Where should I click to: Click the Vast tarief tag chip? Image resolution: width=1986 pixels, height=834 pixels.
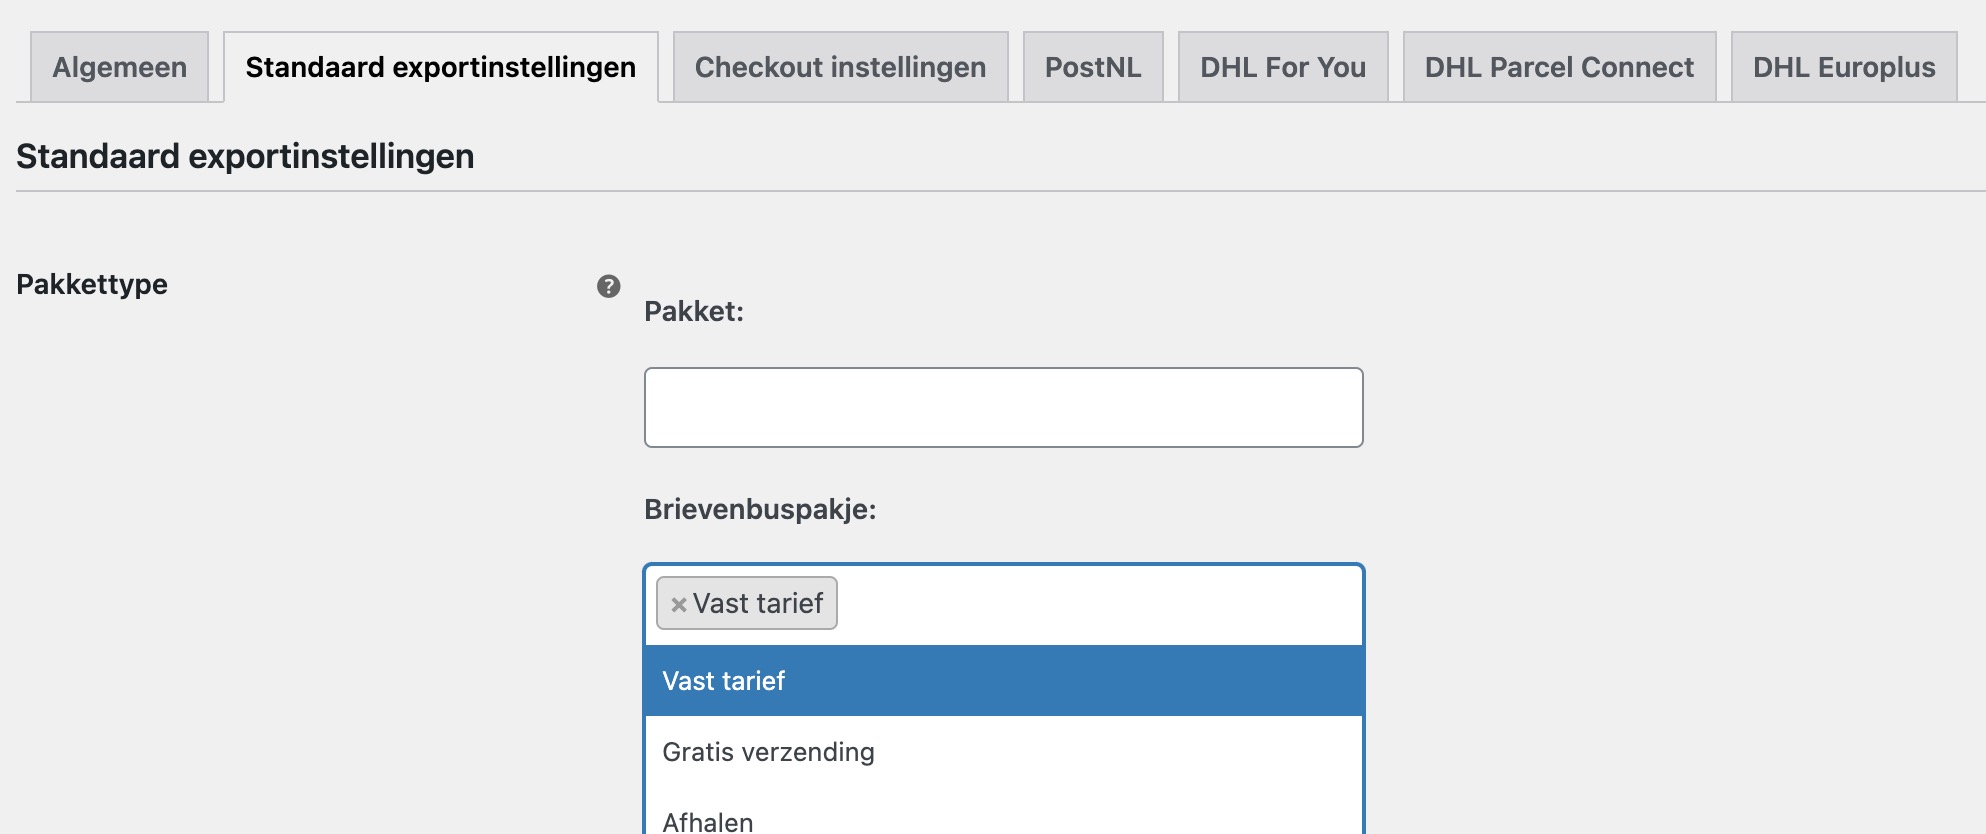pos(745,603)
